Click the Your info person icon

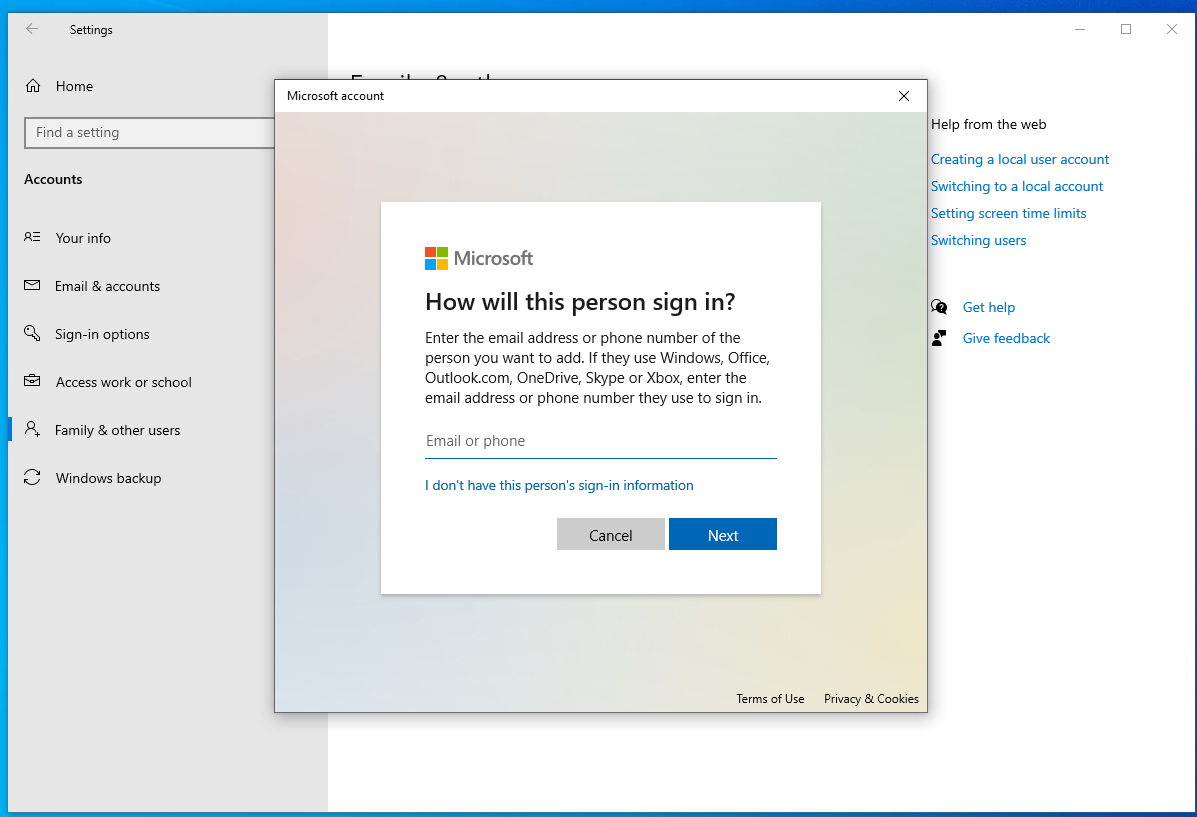point(32,237)
